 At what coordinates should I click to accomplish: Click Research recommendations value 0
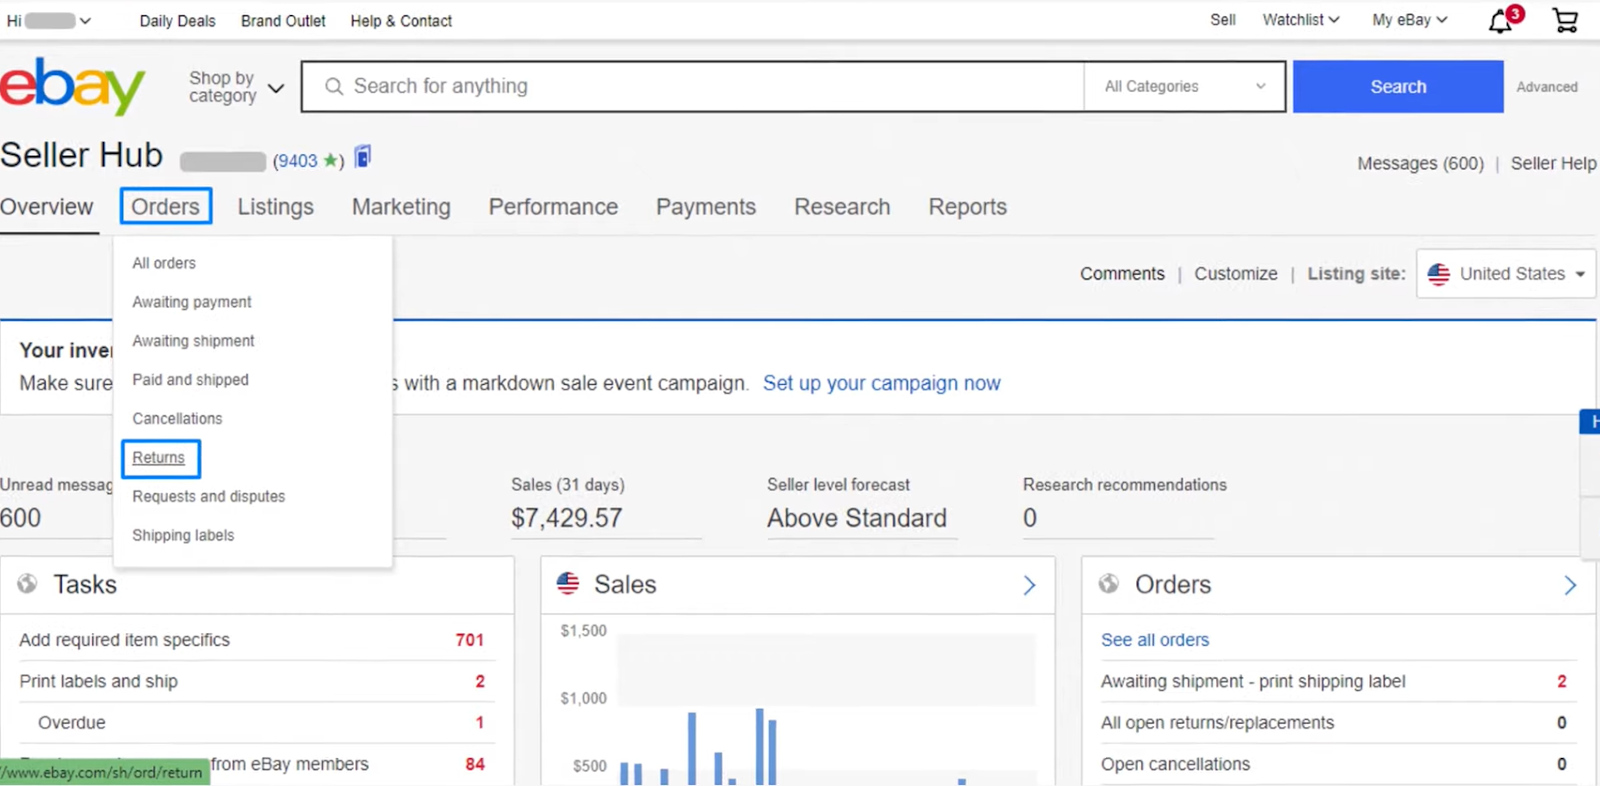tap(1030, 518)
